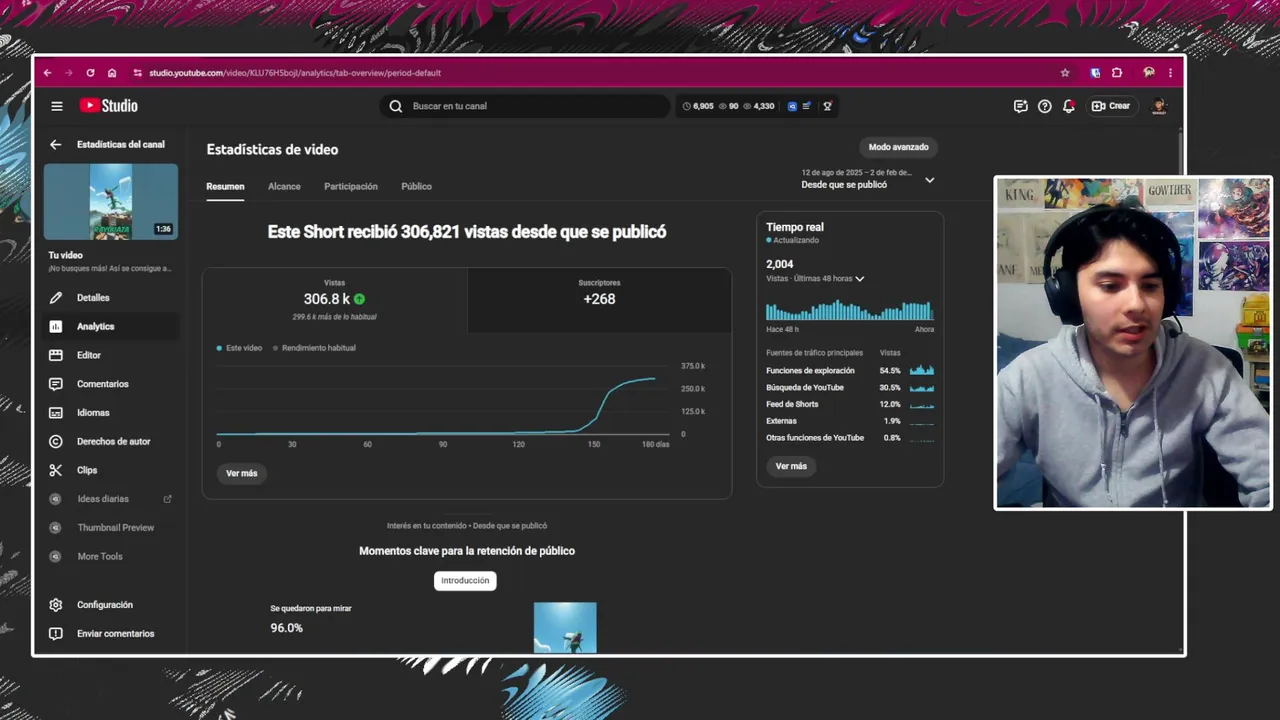The height and width of the screenshot is (720, 1280).
Task: Click Ver más in Tiempo real panel
Action: tap(791, 466)
